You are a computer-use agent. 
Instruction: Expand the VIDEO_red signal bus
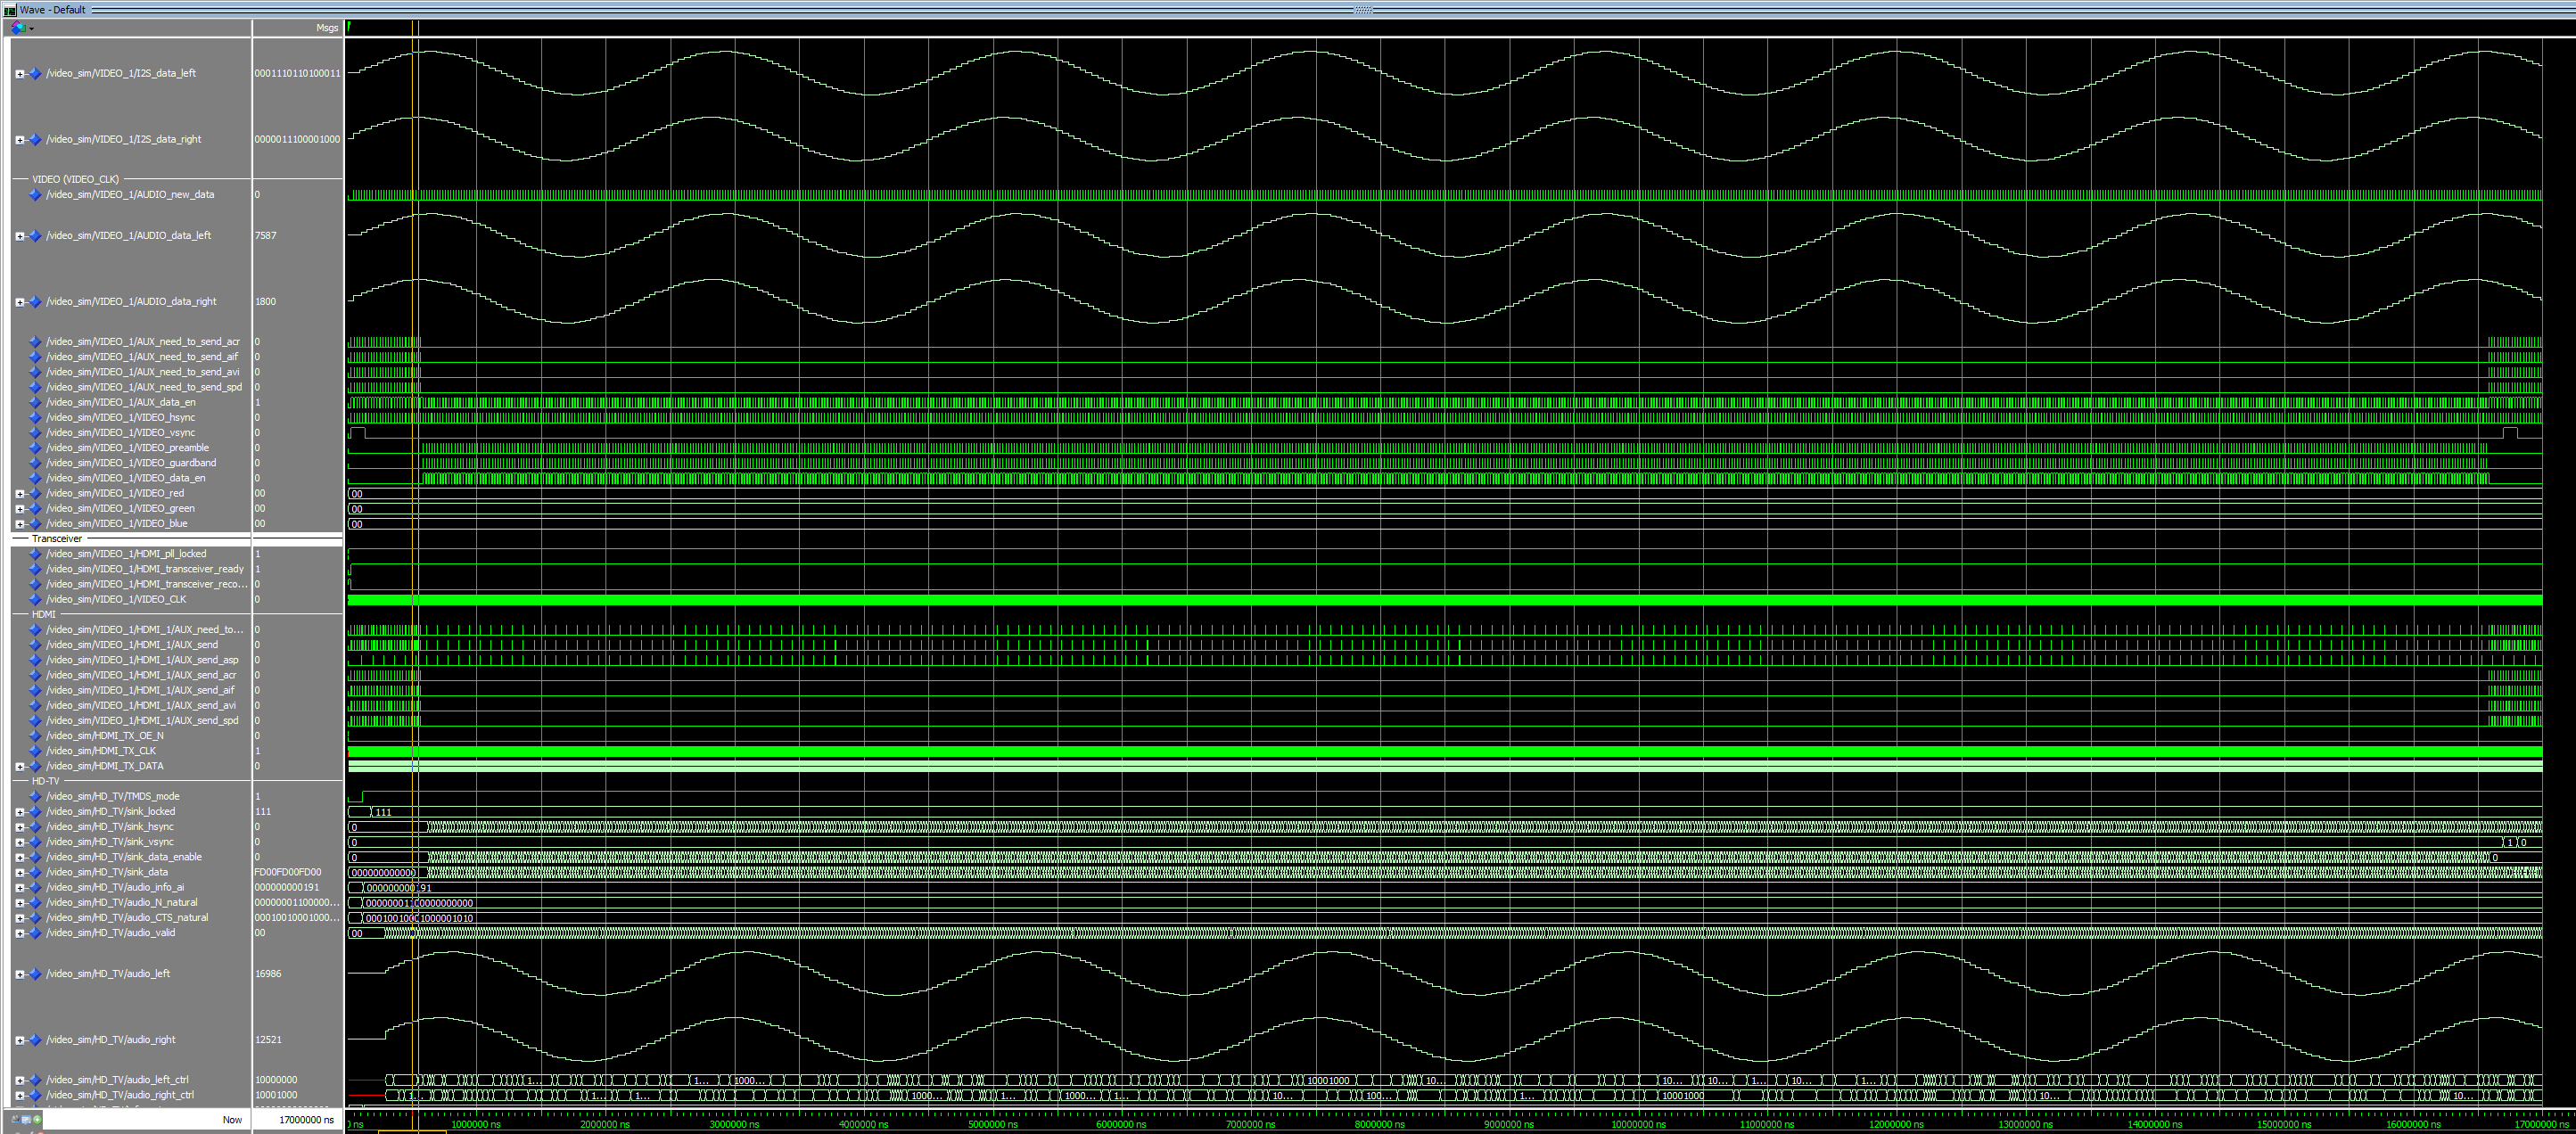19,494
